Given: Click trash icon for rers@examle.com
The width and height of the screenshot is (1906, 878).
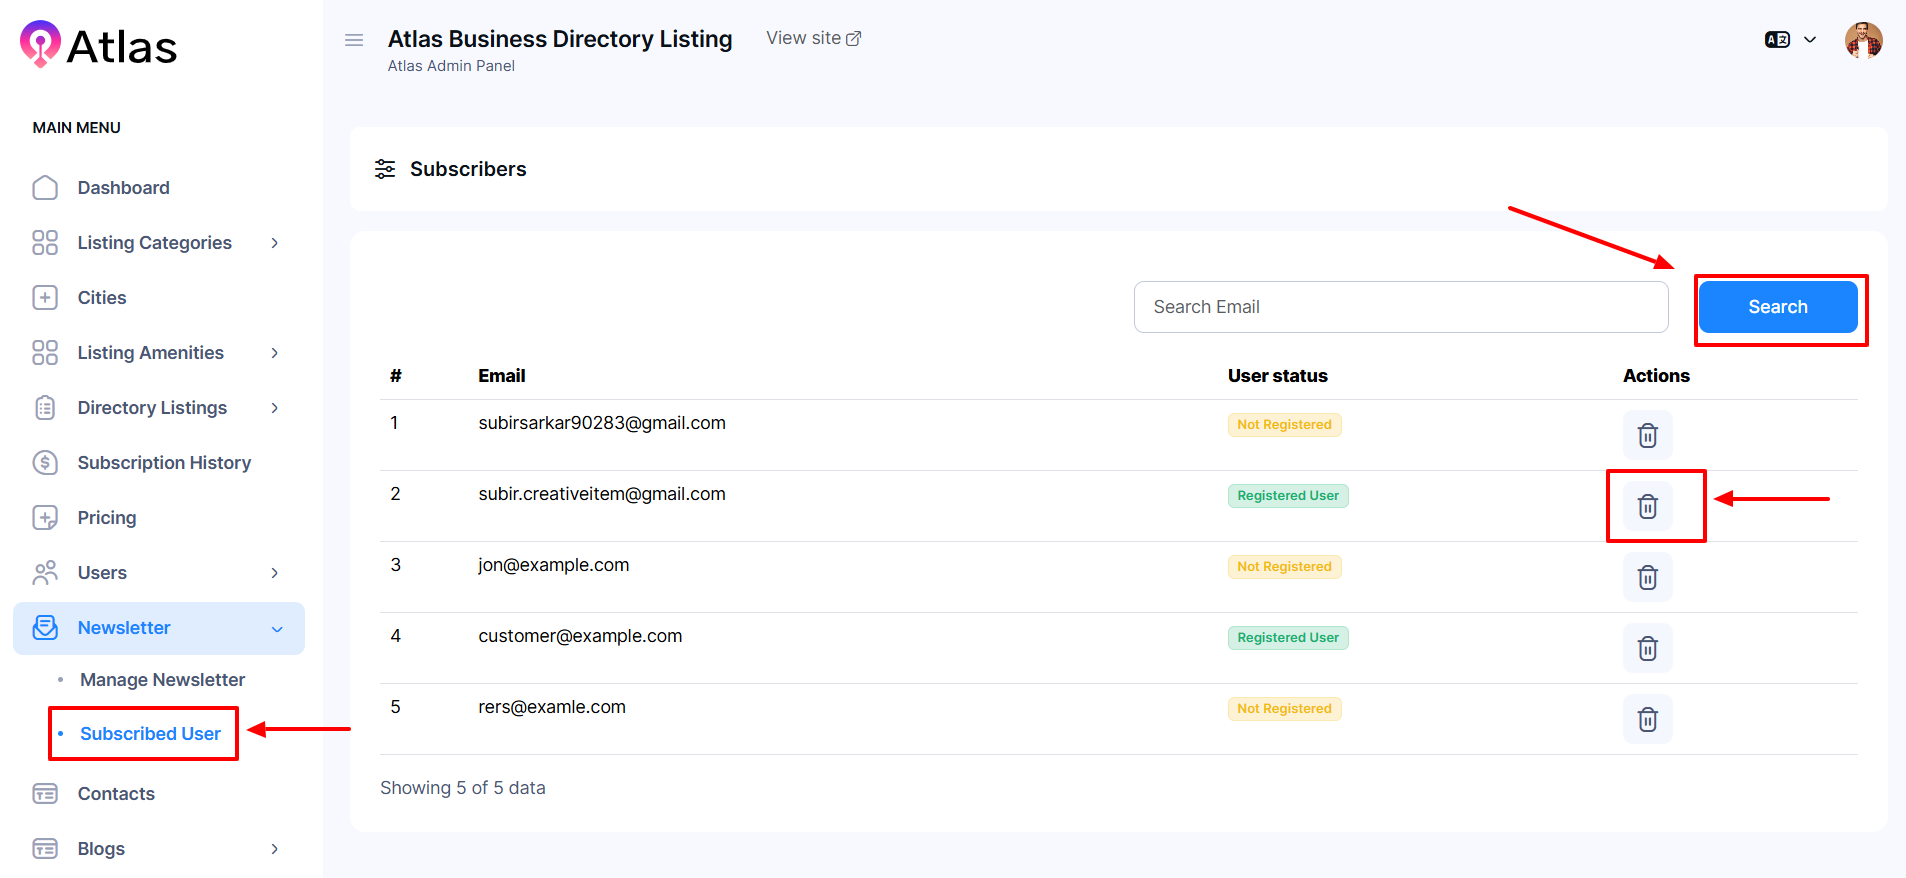Looking at the screenshot, I should pos(1647,719).
